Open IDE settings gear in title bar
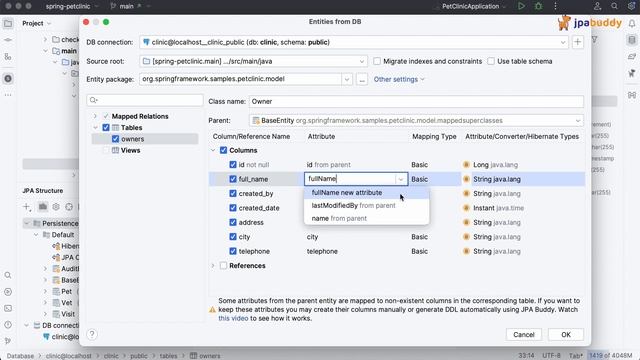The width and height of the screenshot is (640, 360). (x=631, y=6)
